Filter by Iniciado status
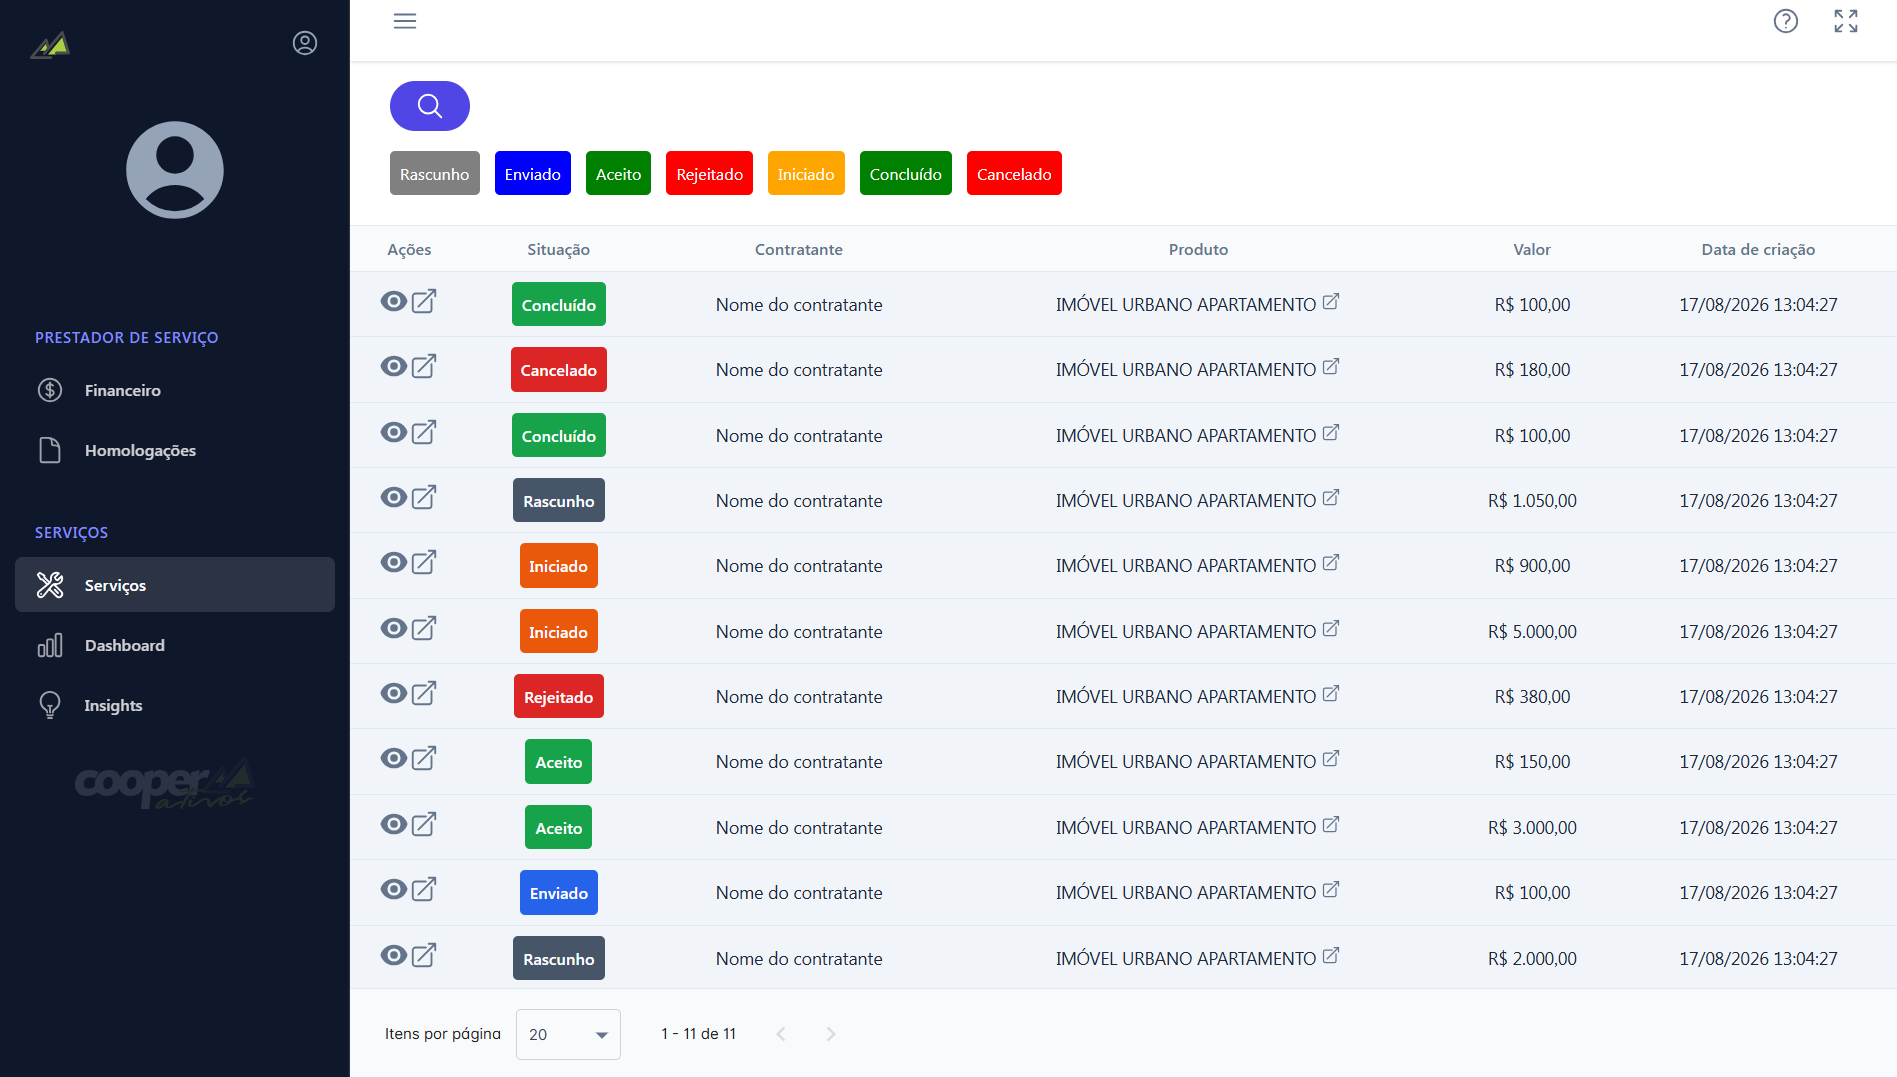Image resolution: width=1897 pixels, height=1077 pixels. (806, 174)
